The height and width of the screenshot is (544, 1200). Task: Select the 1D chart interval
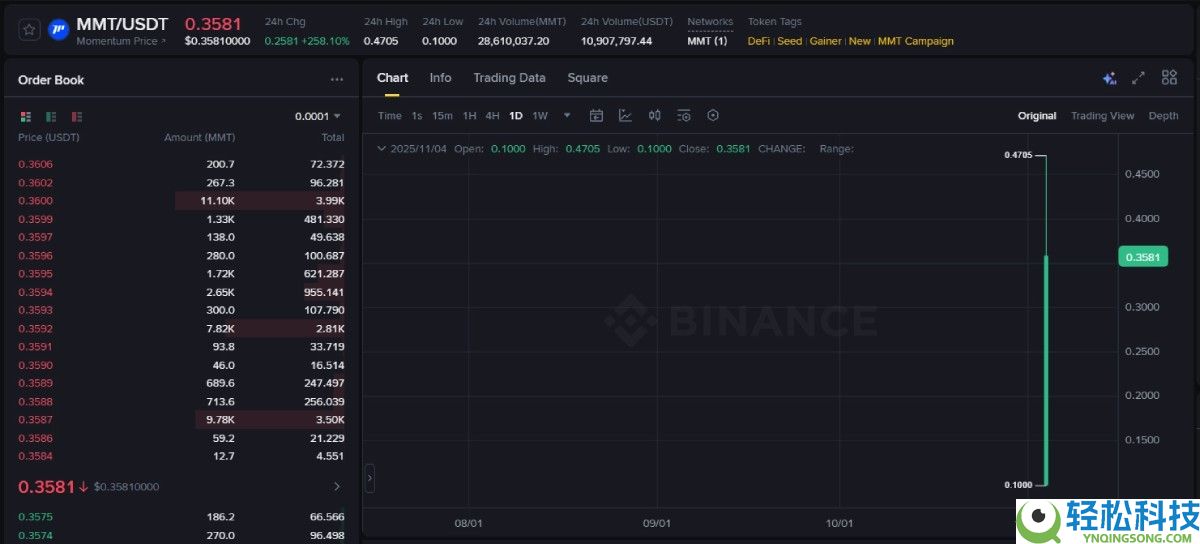click(516, 116)
